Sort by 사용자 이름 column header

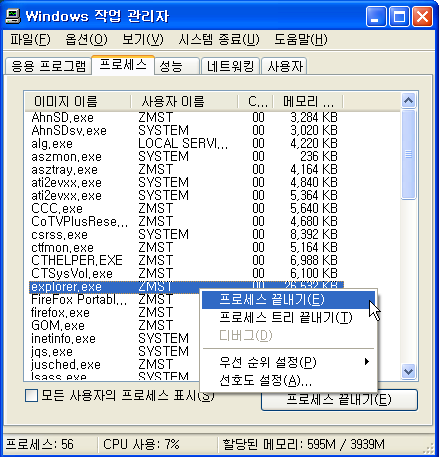(x=184, y=101)
